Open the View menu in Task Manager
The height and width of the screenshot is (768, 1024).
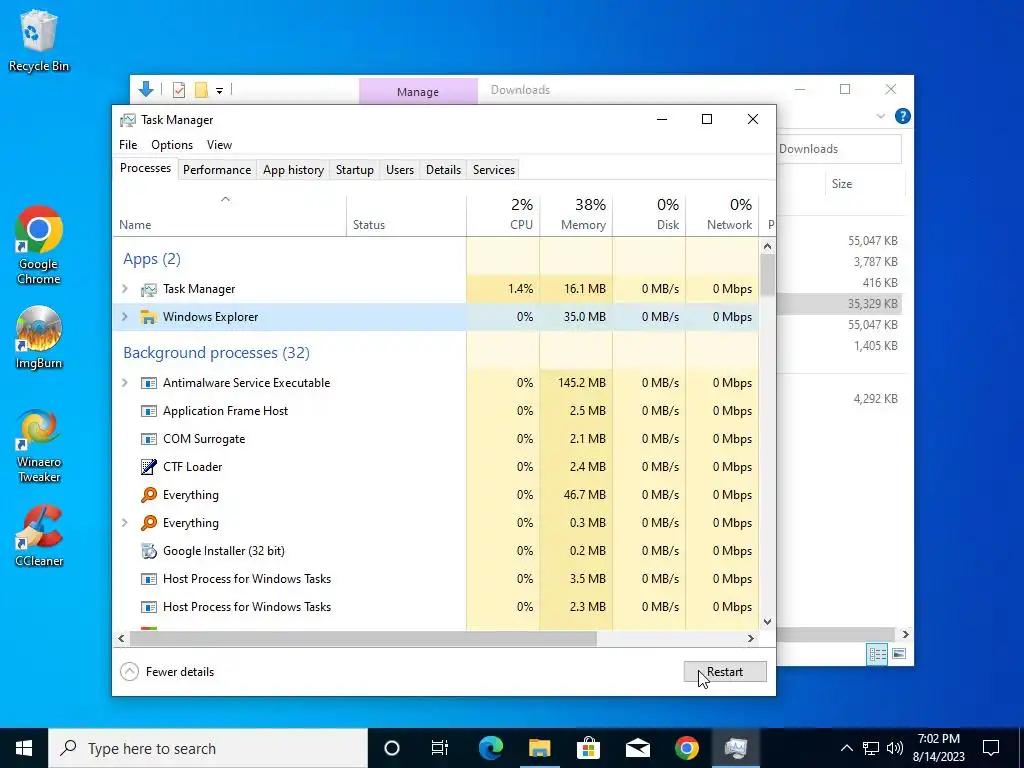(x=219, y=145)
